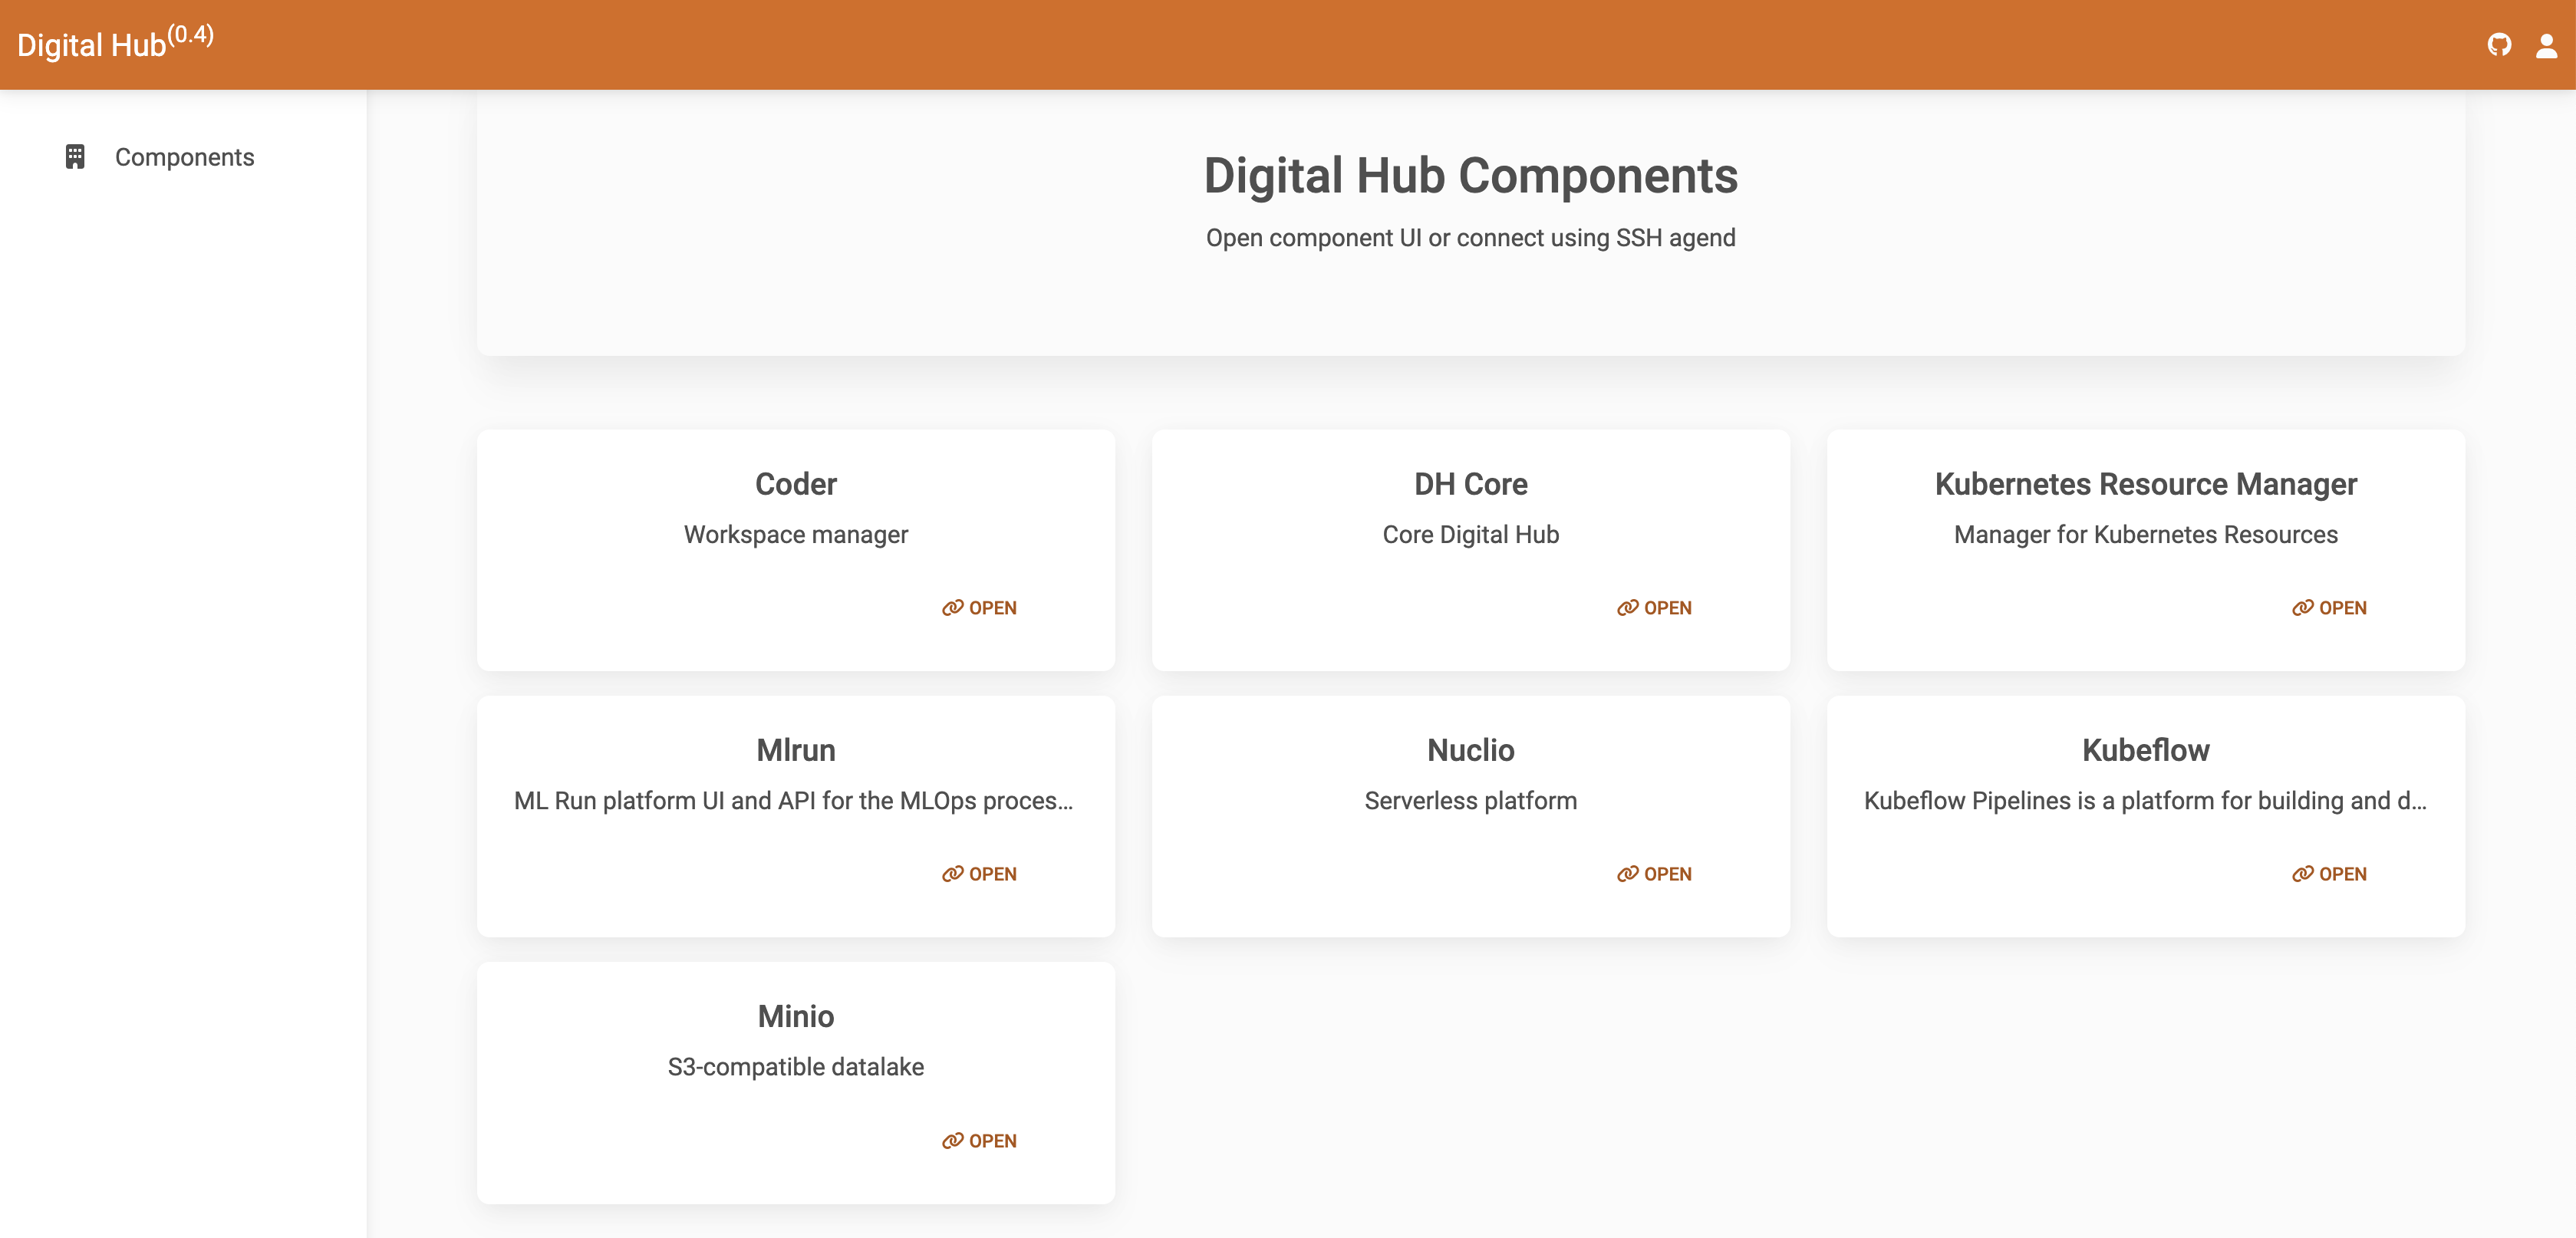Click link icon on DH Core card
The width and height of the screenshot is (2576, 1238).
(1627, 608)
